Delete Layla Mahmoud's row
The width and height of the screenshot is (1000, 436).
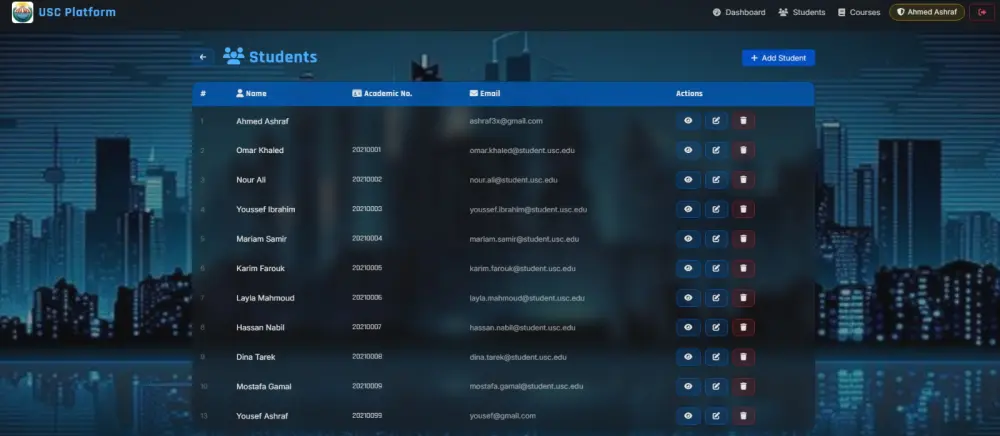(743, 298)
